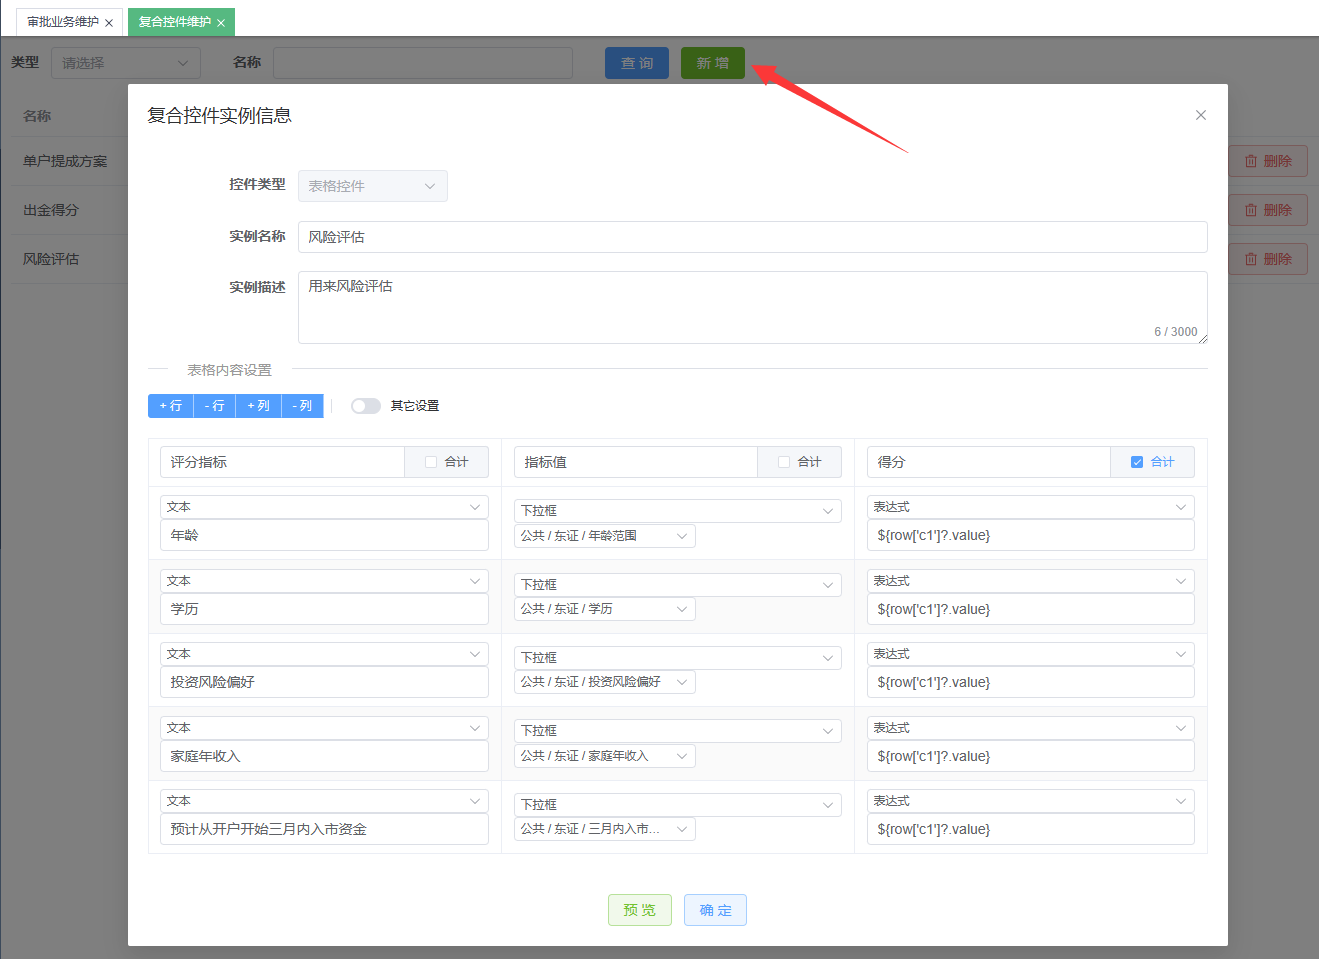Screen dimensions: 1319x959
Task: Remove a column with -列
Action: point(302,406)
